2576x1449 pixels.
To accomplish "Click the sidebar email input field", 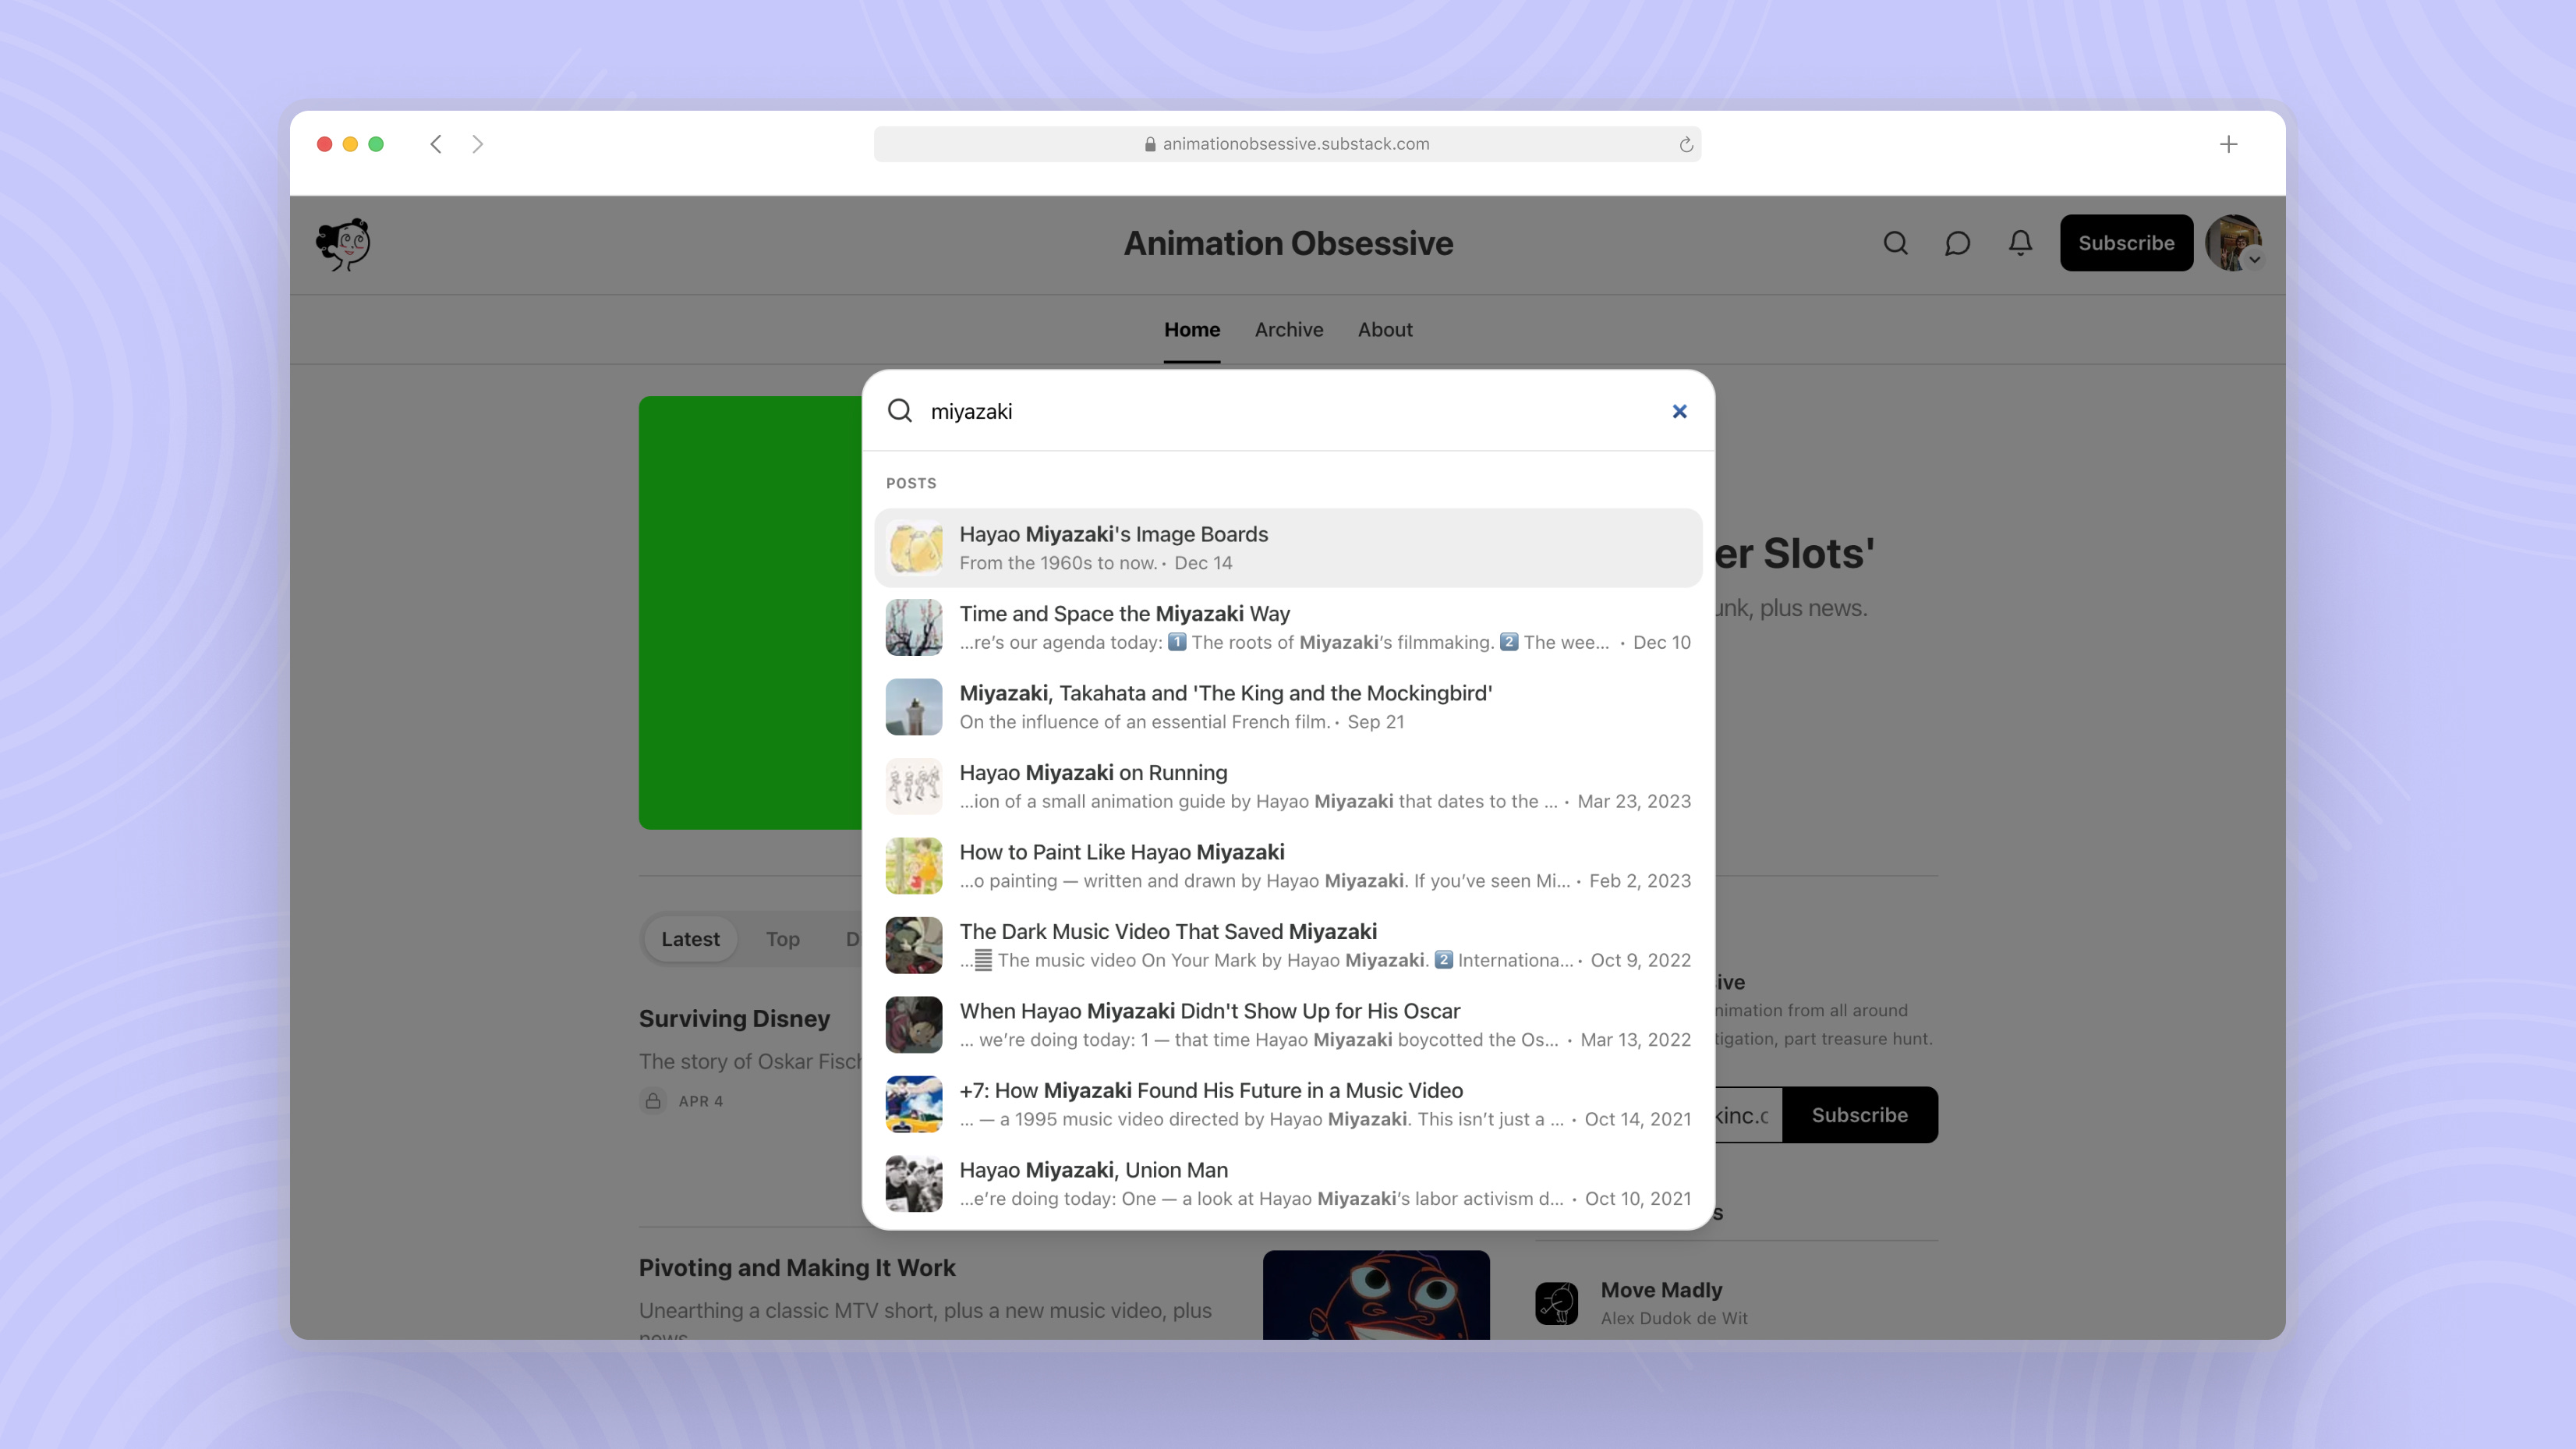I will (x=1748, y=1115).
